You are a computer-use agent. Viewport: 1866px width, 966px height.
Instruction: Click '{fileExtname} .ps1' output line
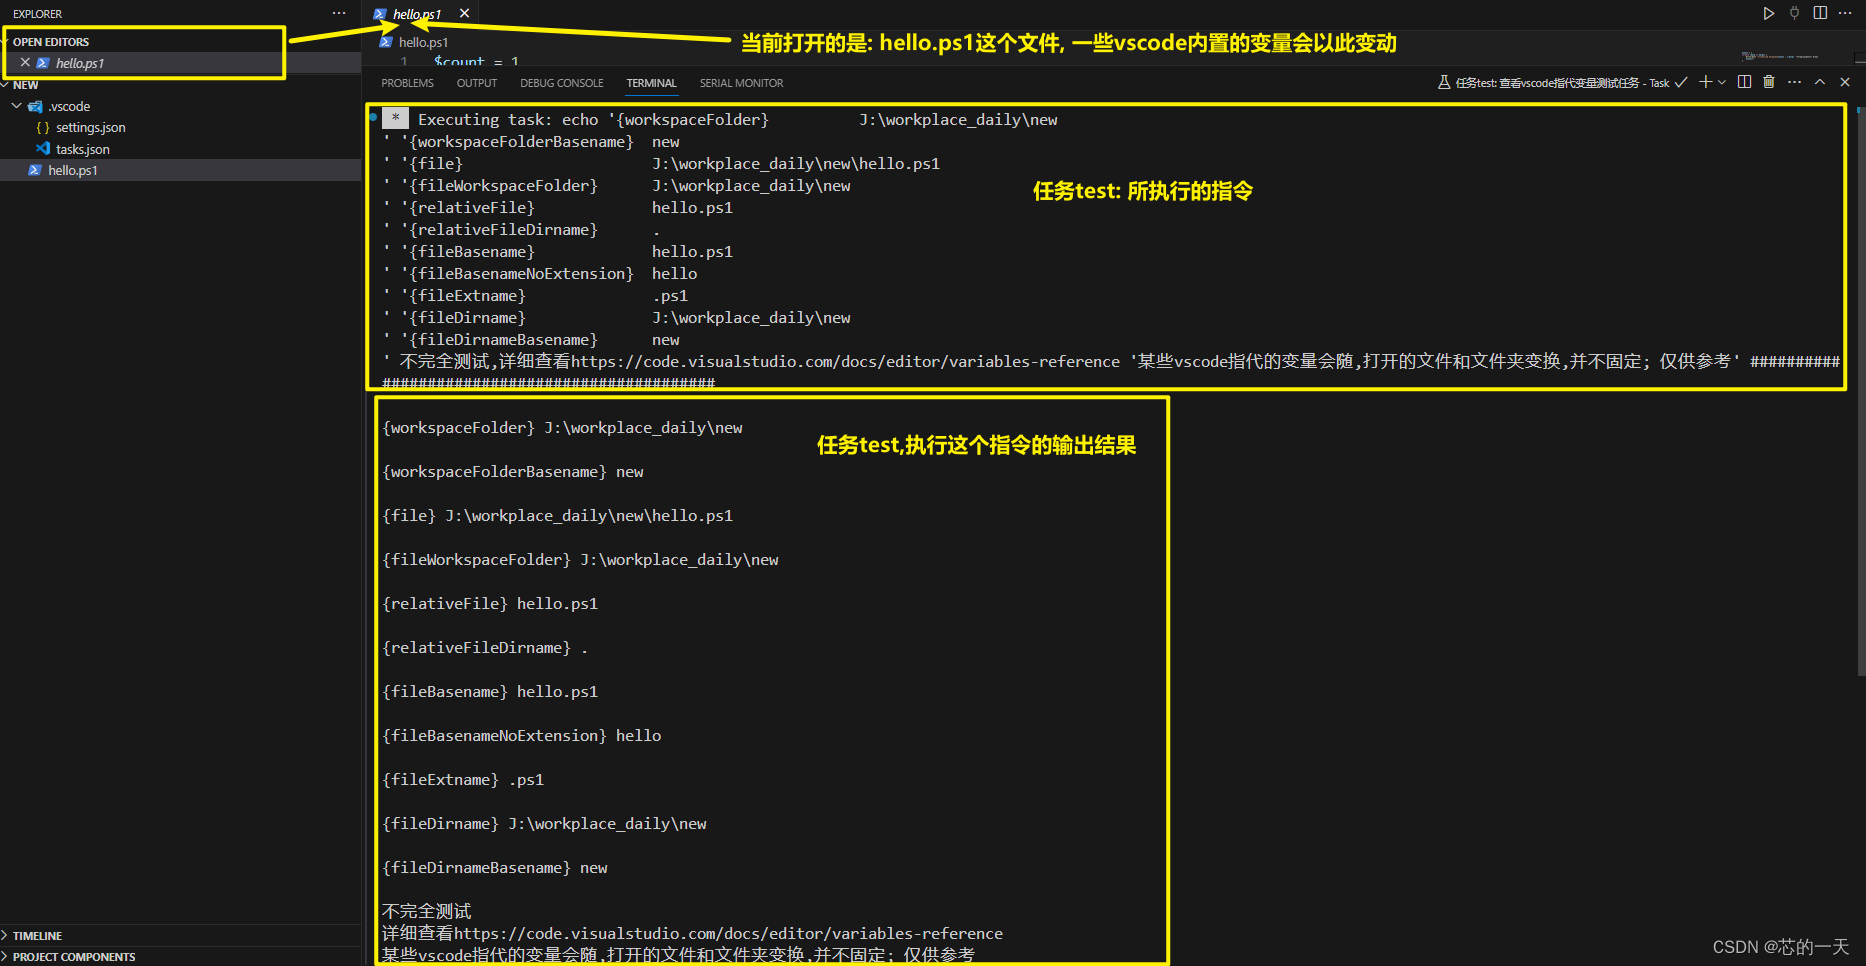[463, 779]
